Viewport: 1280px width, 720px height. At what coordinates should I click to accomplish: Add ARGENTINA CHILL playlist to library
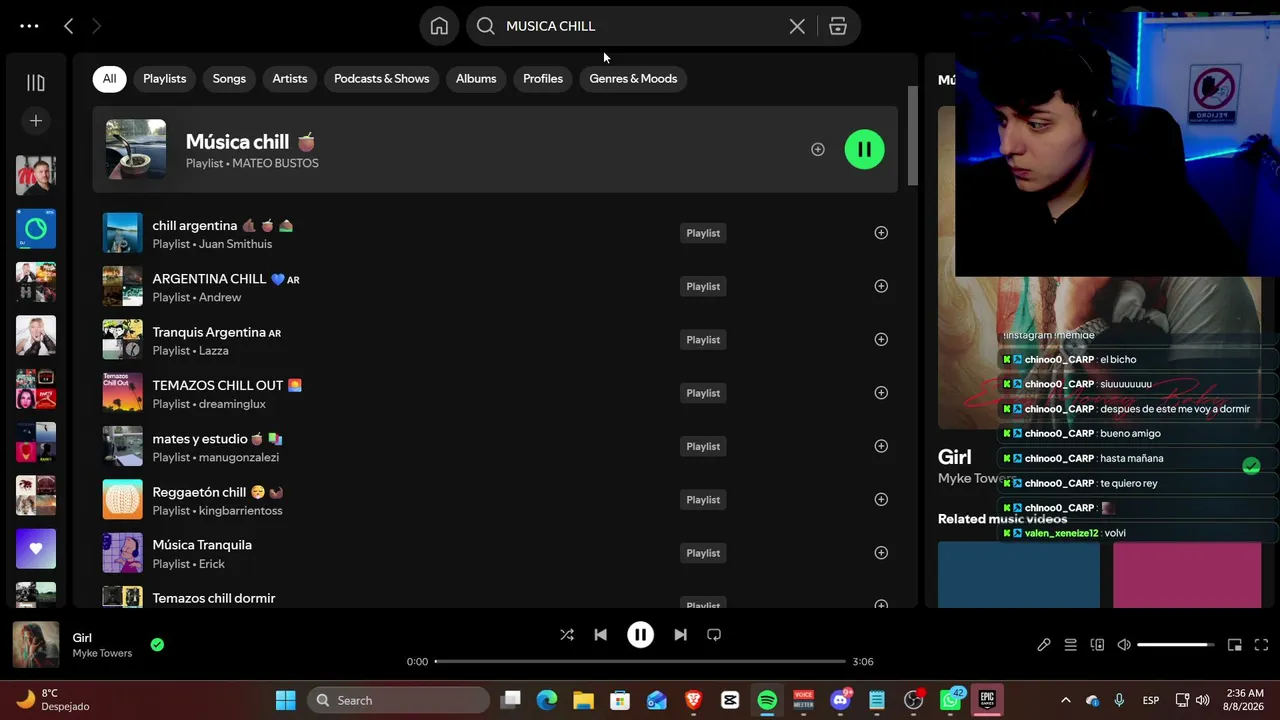point(881,286)
